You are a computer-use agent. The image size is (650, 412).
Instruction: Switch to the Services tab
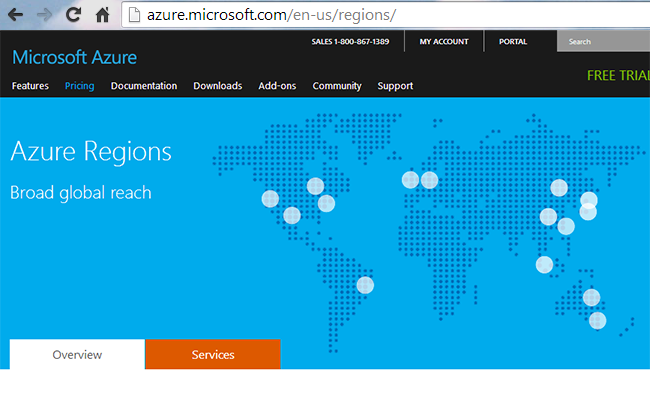point(213,354)
